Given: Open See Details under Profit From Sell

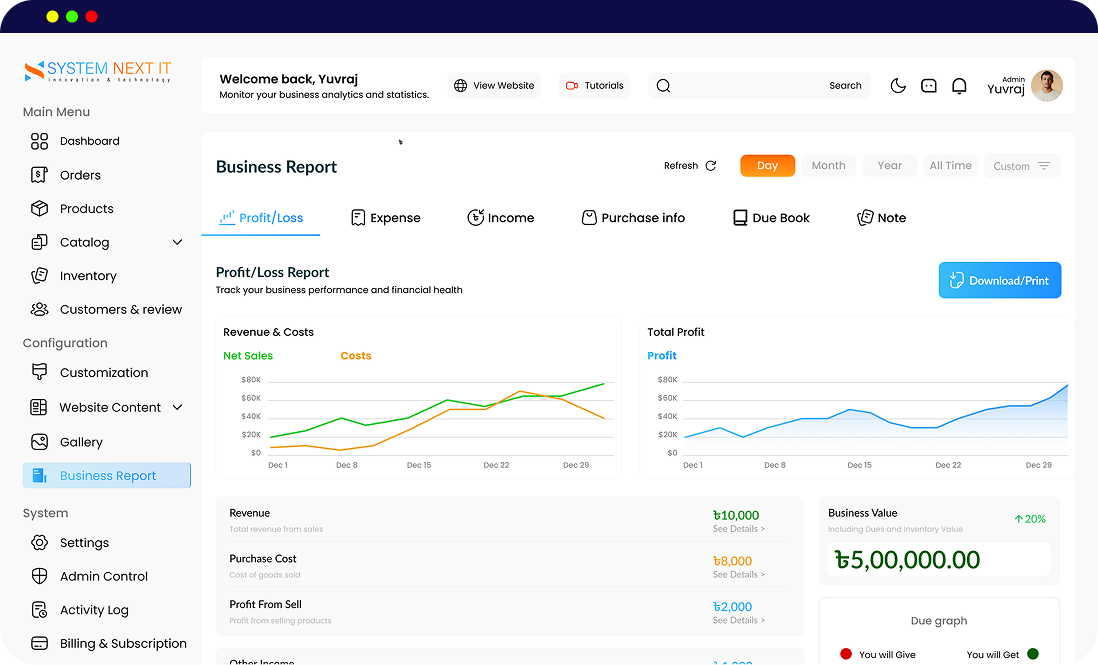Looking at the screenshot, I should click(x=739, y=620).
